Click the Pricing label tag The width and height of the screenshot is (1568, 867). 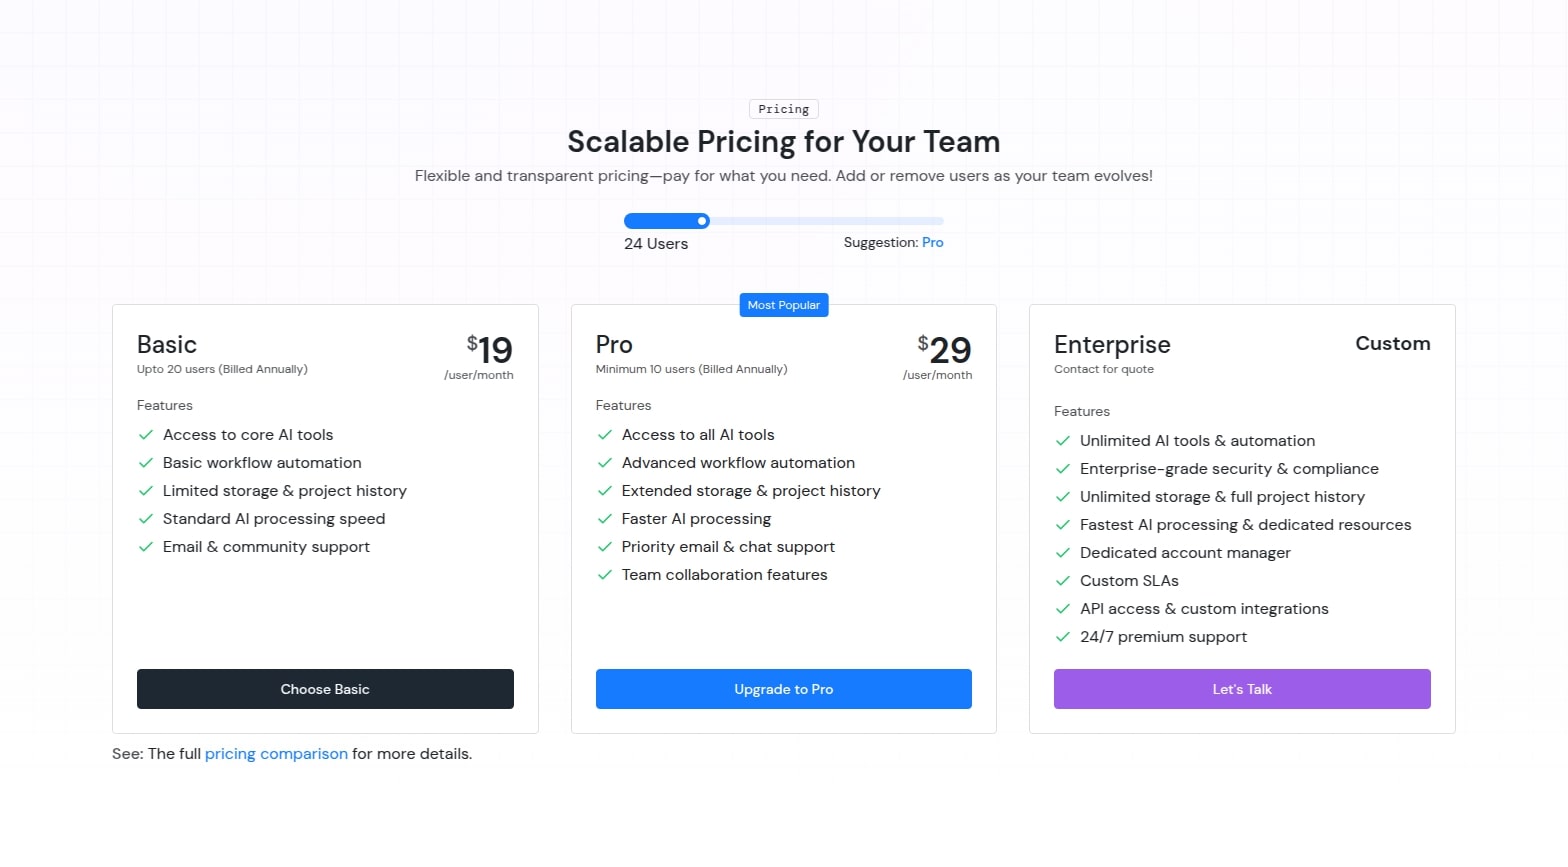click(x=784, y=109)
